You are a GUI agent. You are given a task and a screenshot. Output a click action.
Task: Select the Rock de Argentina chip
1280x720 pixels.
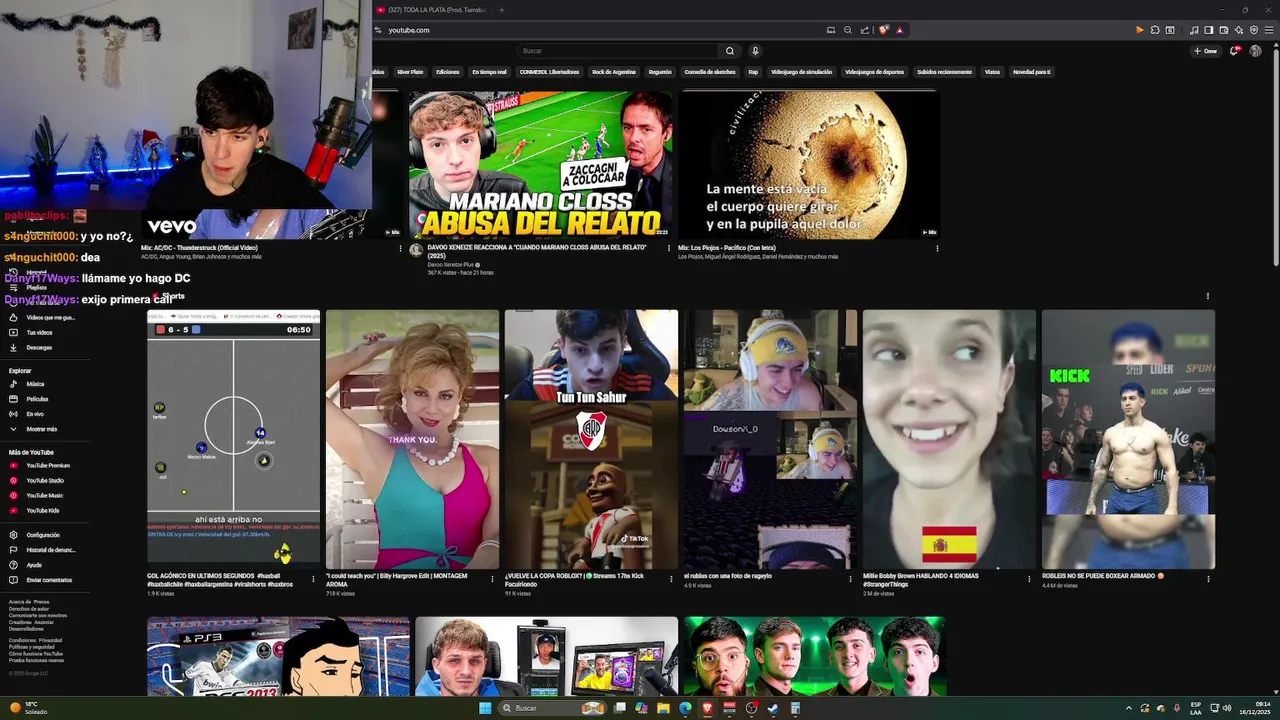point(614,72)
